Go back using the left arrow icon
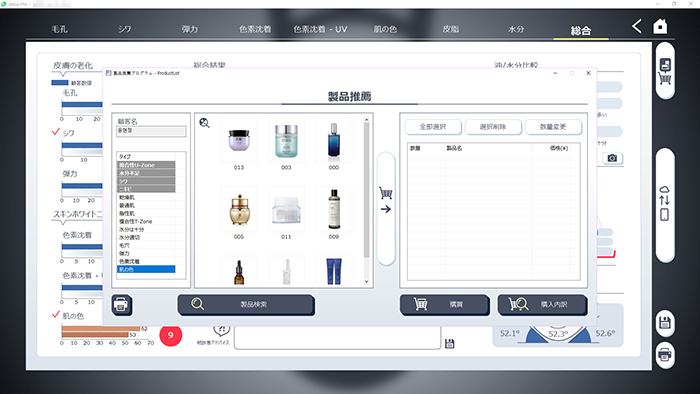The height and width of the screenshot is (394, 700). (x=637, y=26)
